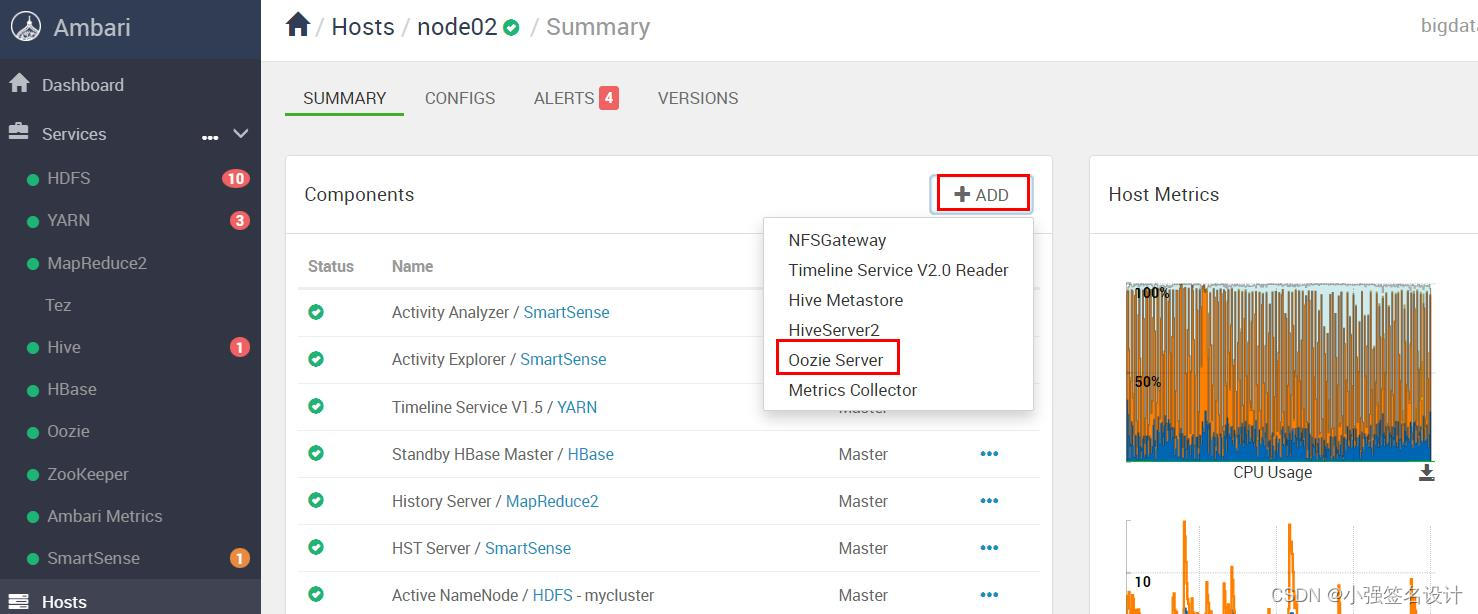Viewport: 1478px width, 614px height.
Task: Click the Status column header
Action: tap(331, 266)
